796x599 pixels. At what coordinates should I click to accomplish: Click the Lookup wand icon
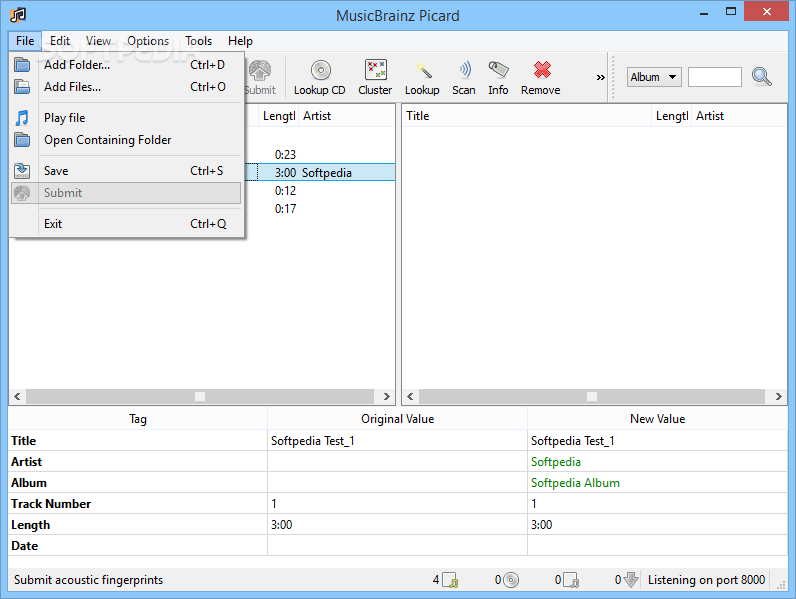point(424,71)
